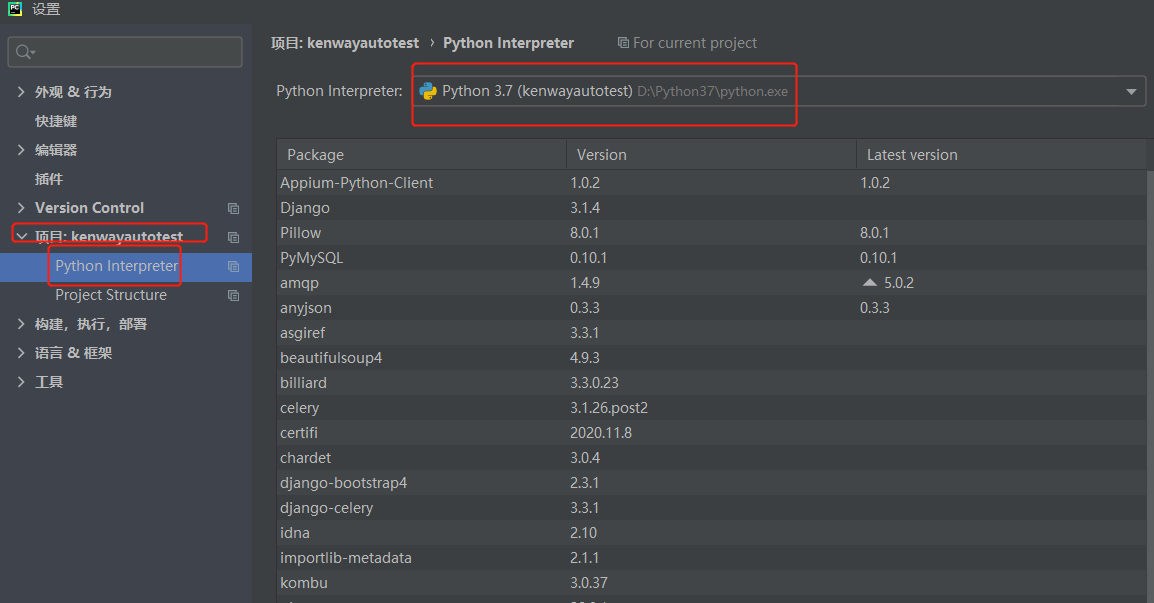Select the certifi package row

pos(712,433)
